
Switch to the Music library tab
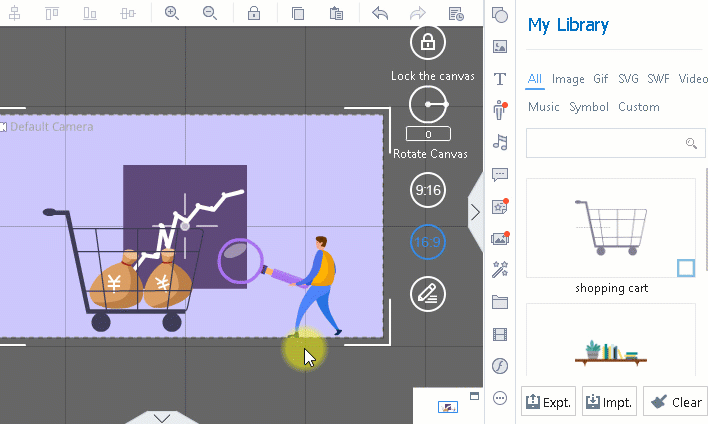[x=544, y=107]
